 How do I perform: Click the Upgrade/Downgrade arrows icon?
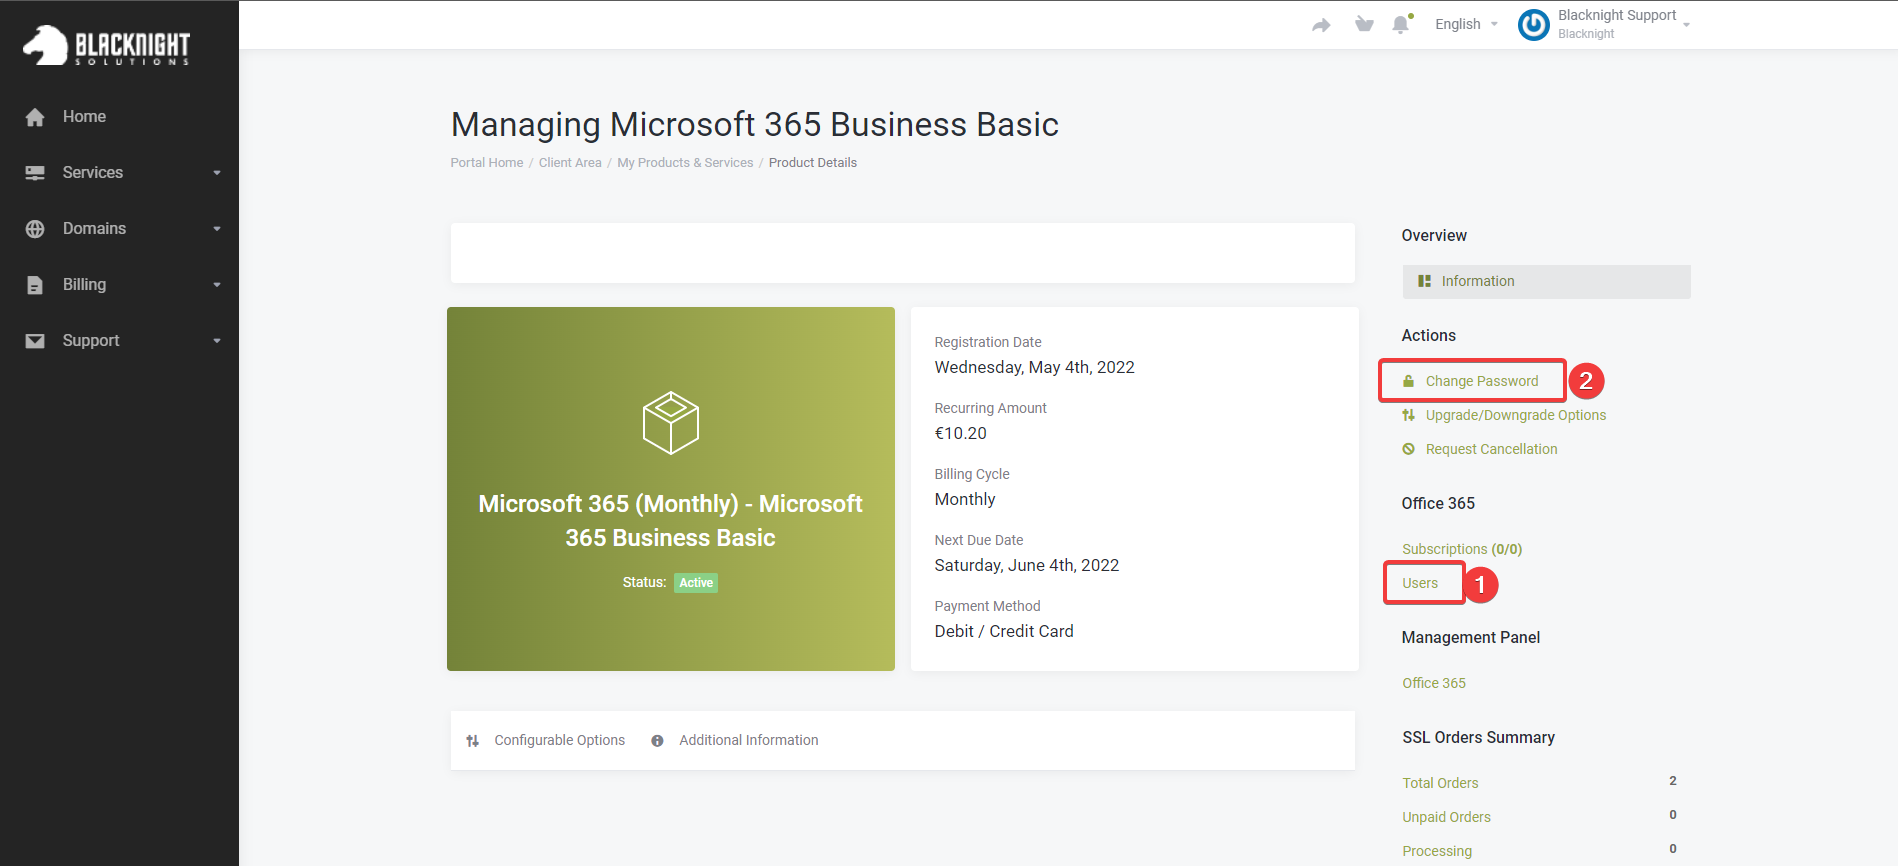point(1408,415)
